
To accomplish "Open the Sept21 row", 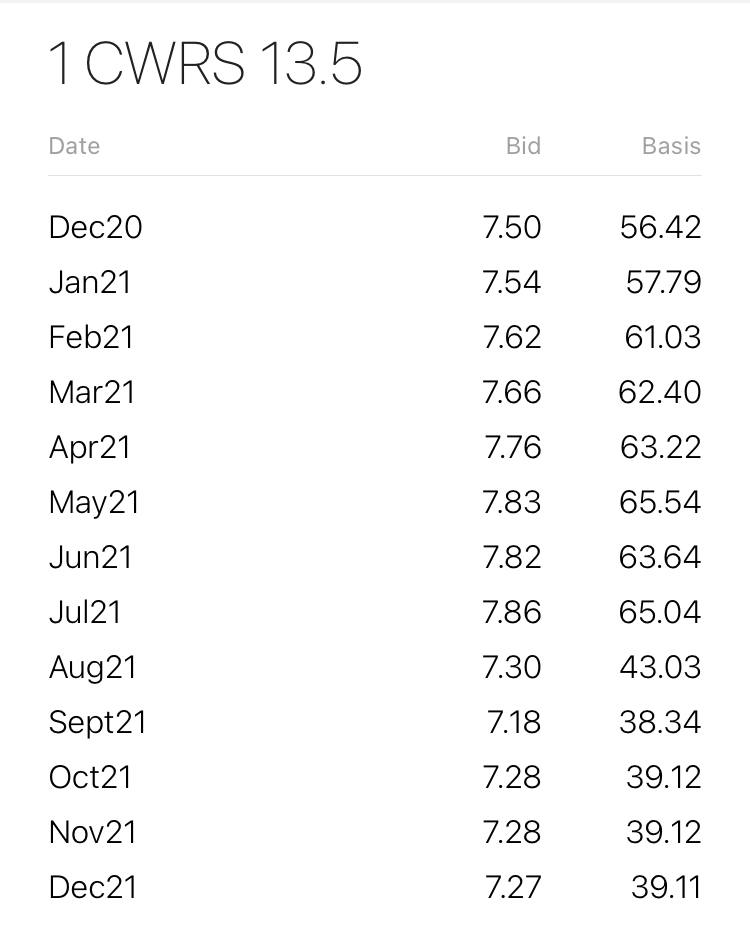I will (x=375, y=722).
